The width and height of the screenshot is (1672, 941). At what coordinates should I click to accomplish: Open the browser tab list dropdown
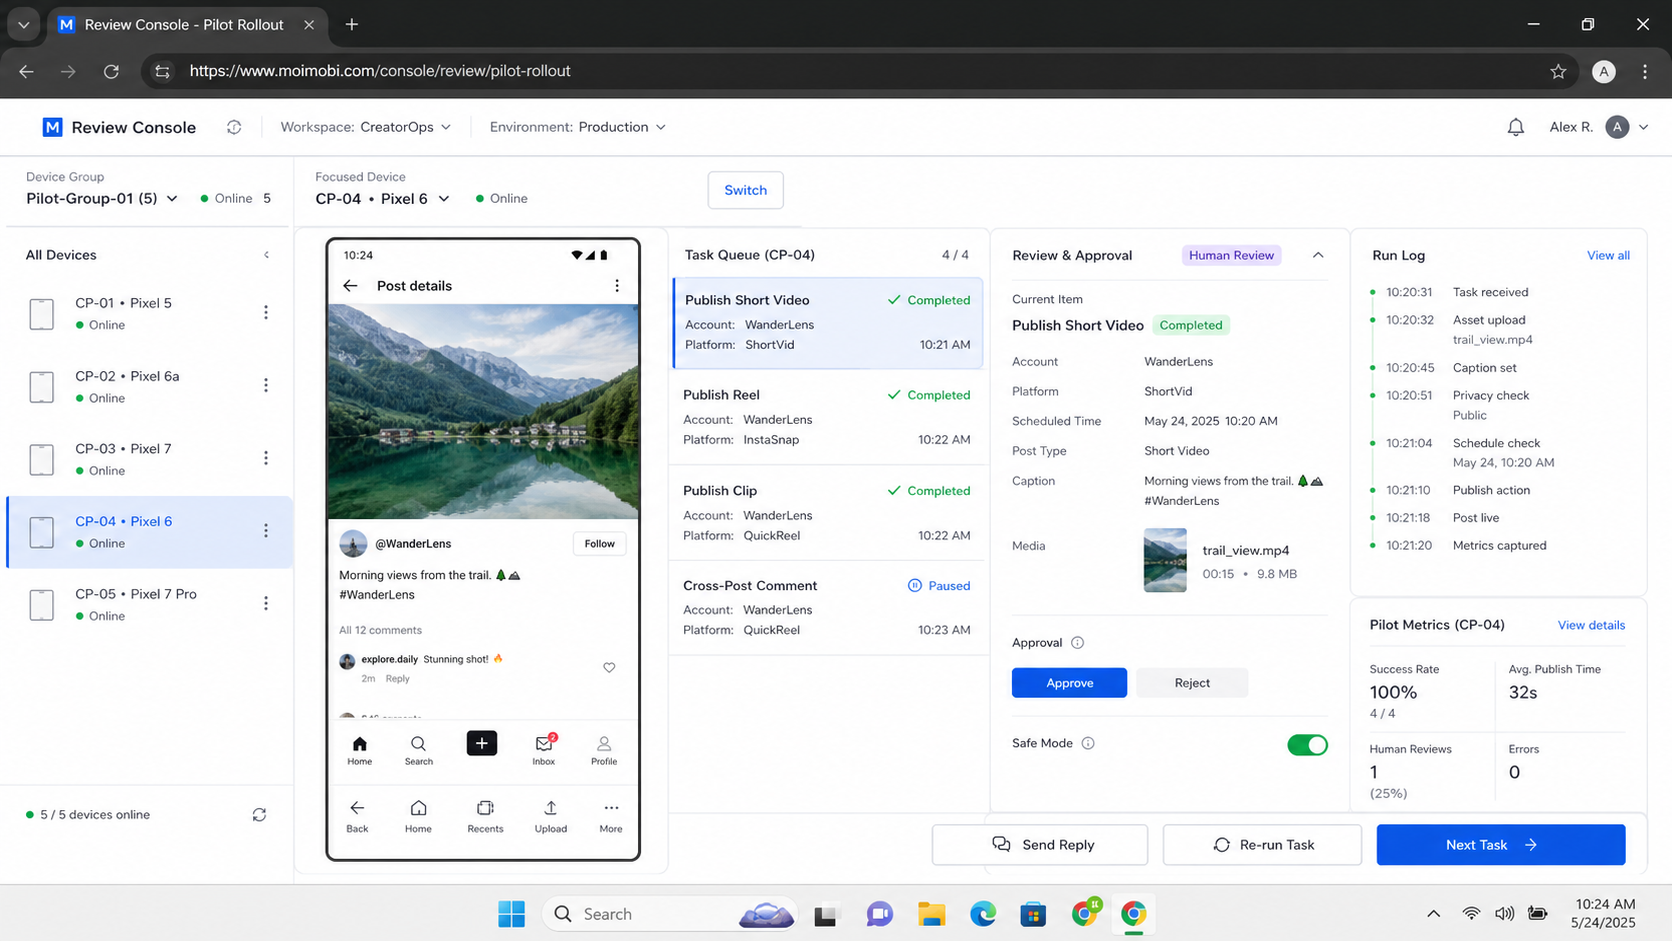pos(23,24)
